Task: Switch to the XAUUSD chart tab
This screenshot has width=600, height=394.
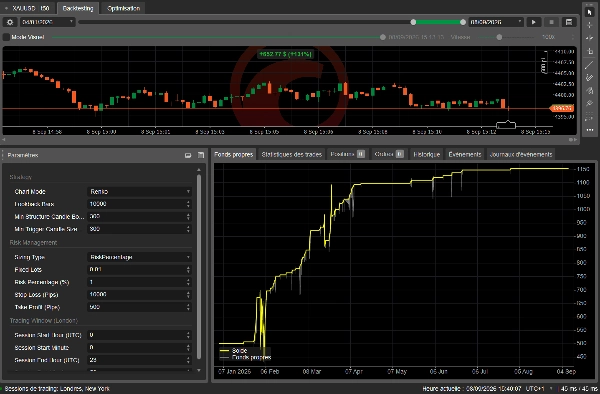Action: pos(27,8)
